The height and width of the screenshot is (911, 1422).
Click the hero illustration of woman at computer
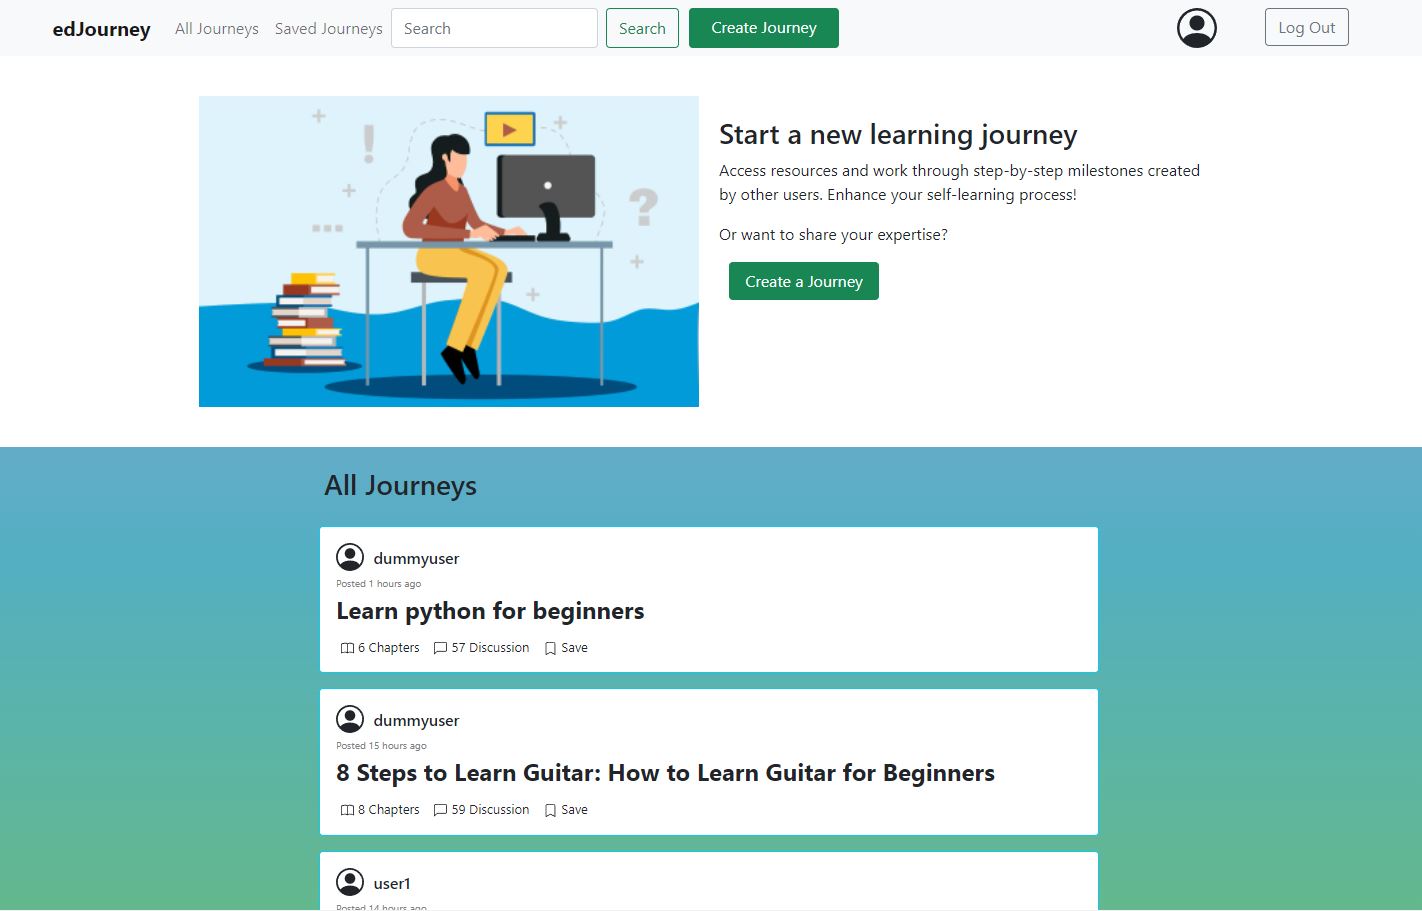pyautogui.click(x=449, y=251)
